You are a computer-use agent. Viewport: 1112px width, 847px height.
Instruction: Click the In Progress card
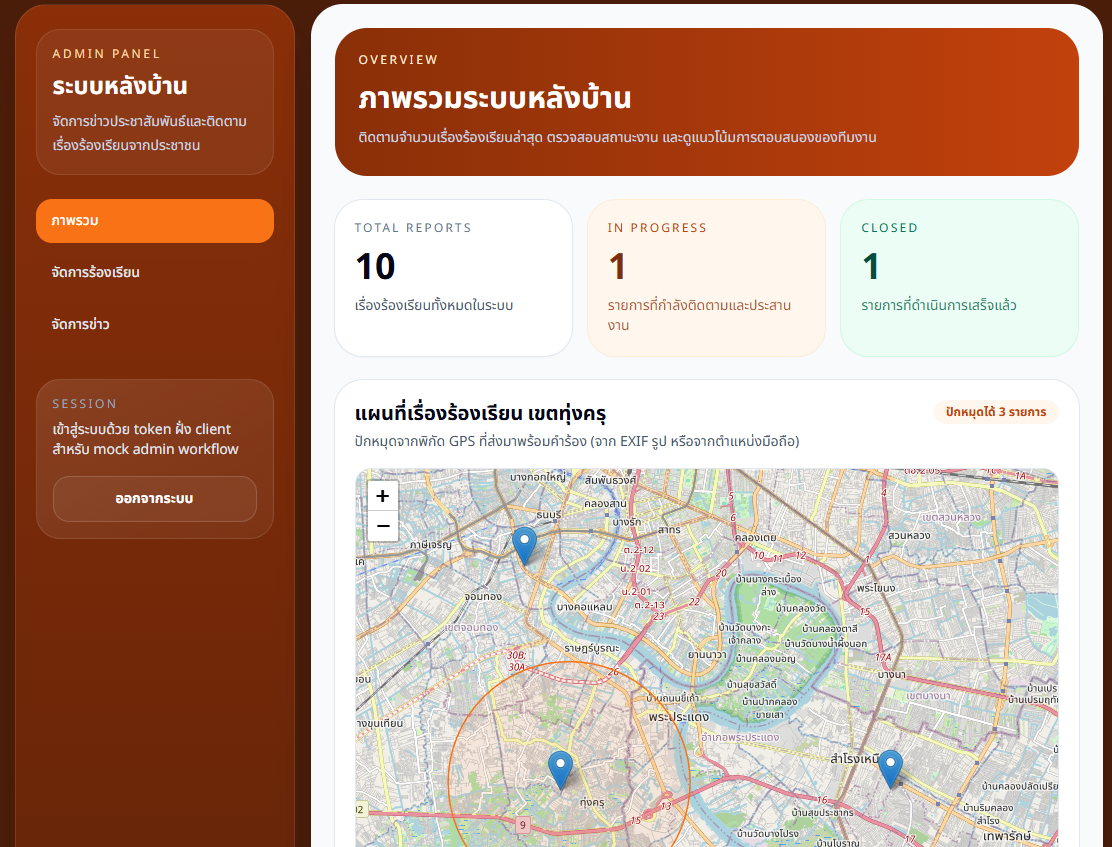(x=706, y=278)
